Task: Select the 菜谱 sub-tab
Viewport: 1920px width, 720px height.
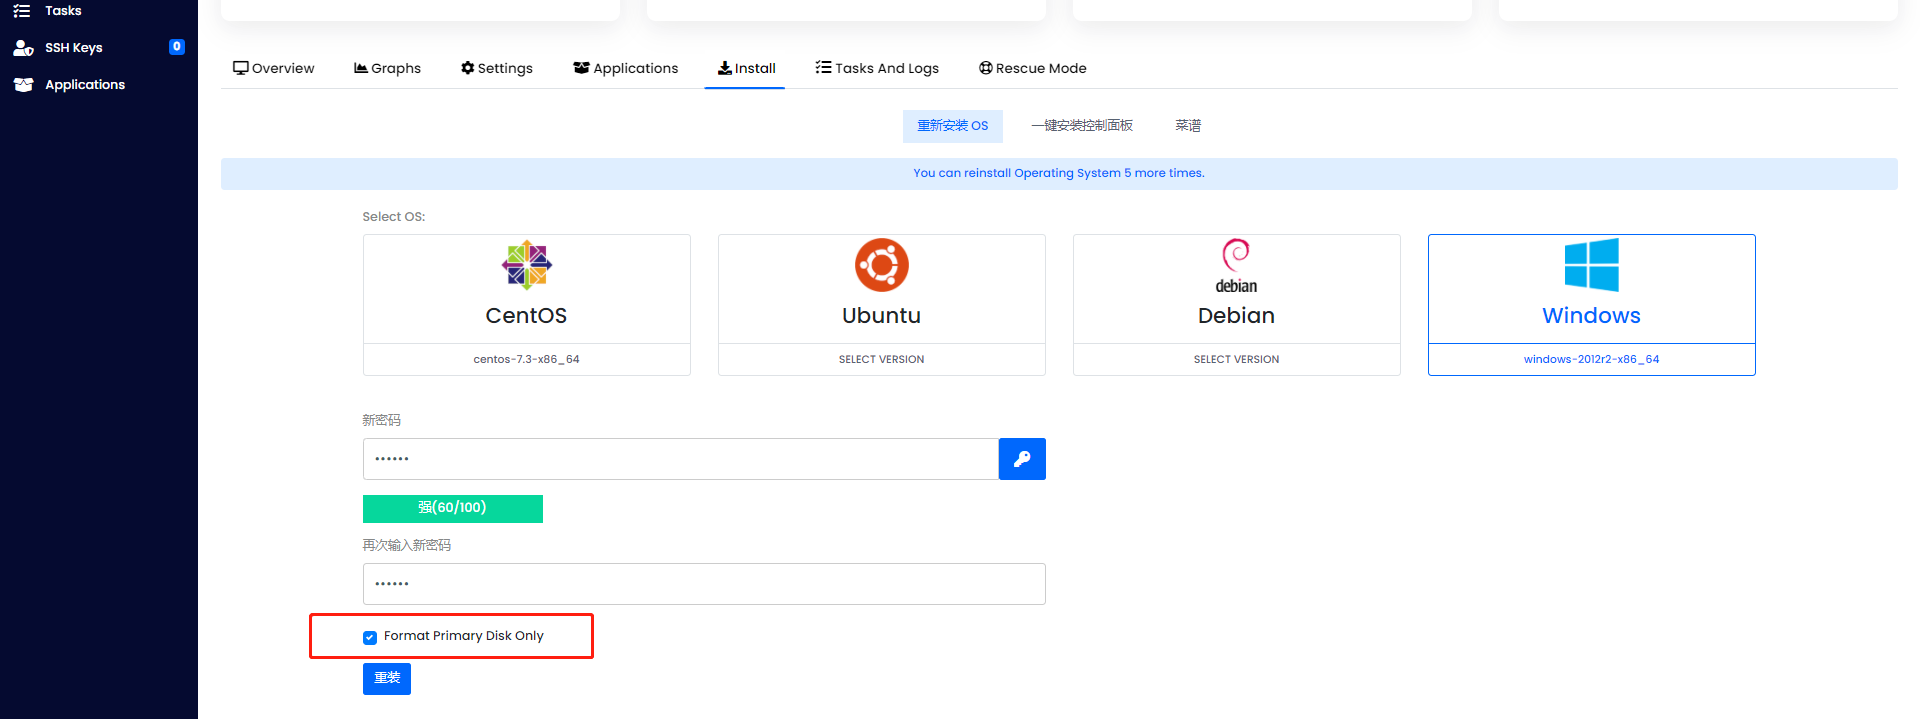Action: 1188,126
